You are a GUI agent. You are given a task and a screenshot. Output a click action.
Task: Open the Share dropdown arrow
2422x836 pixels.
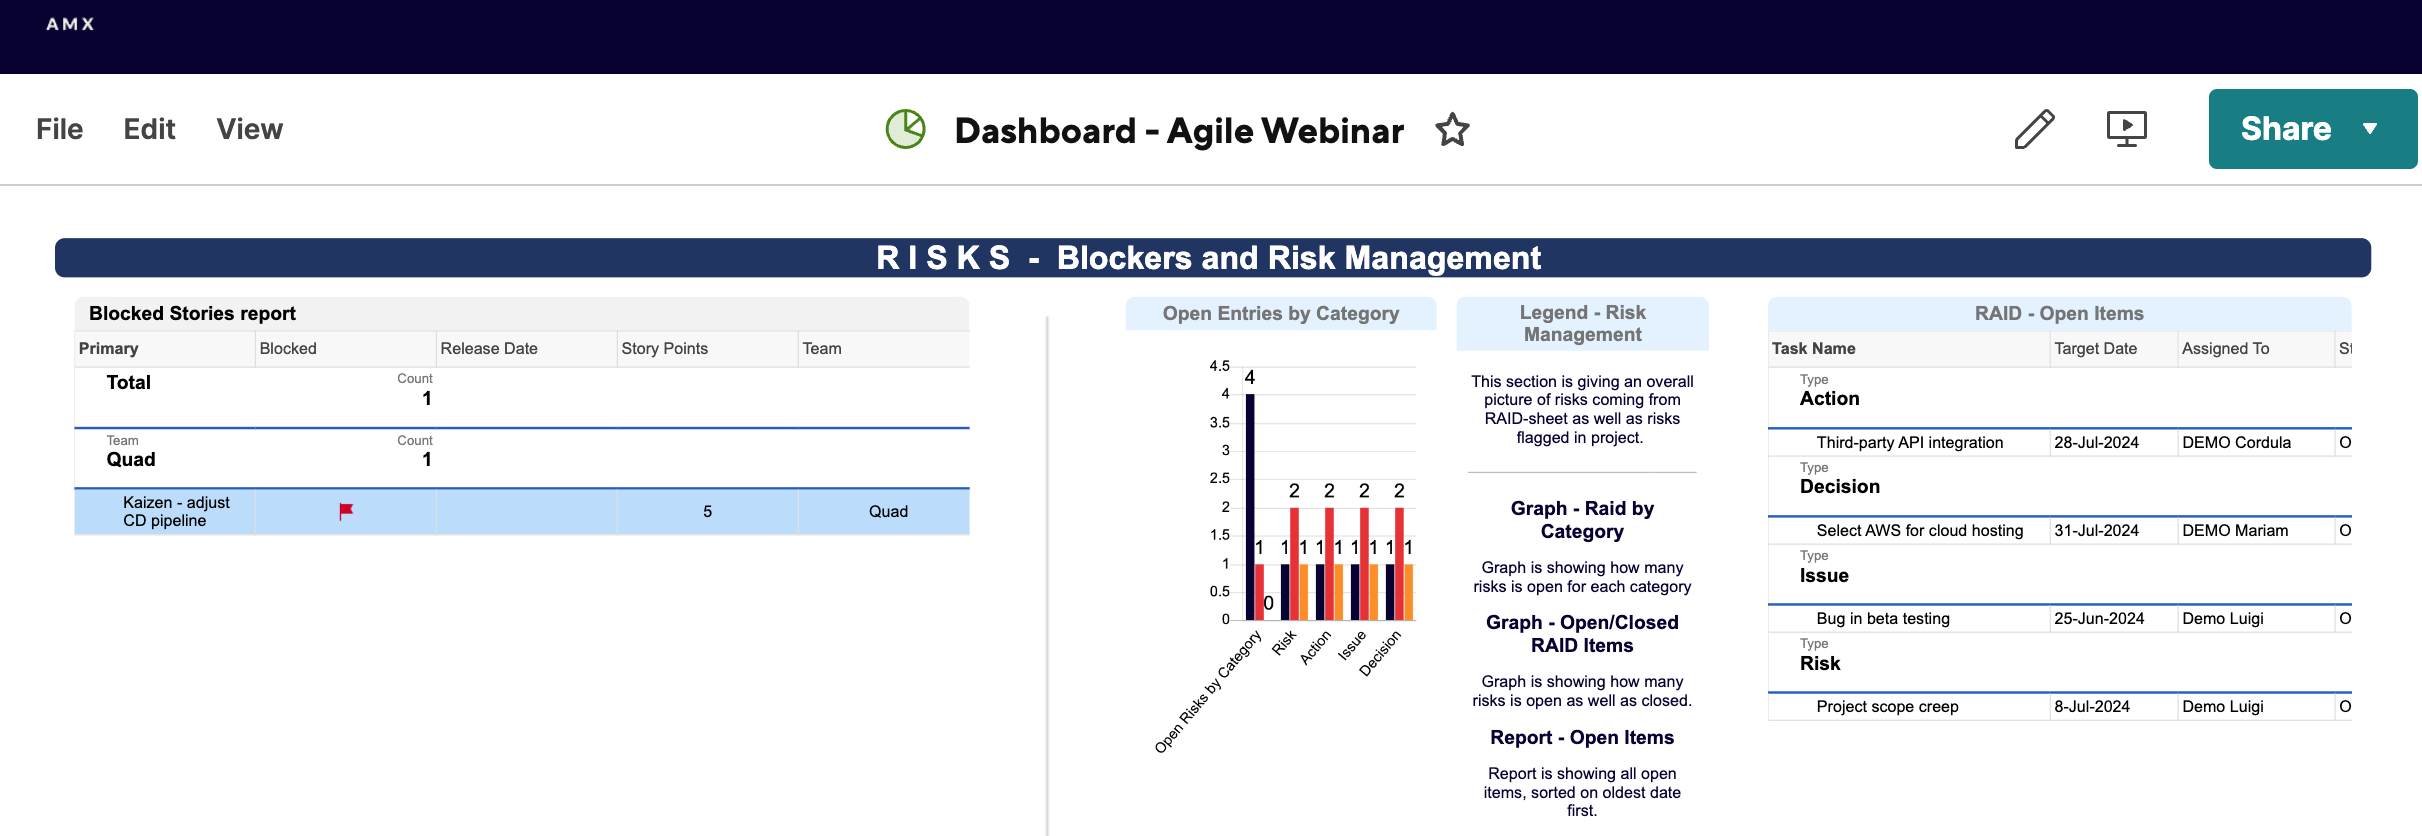pyautogui.click(x=2370, y=129)
